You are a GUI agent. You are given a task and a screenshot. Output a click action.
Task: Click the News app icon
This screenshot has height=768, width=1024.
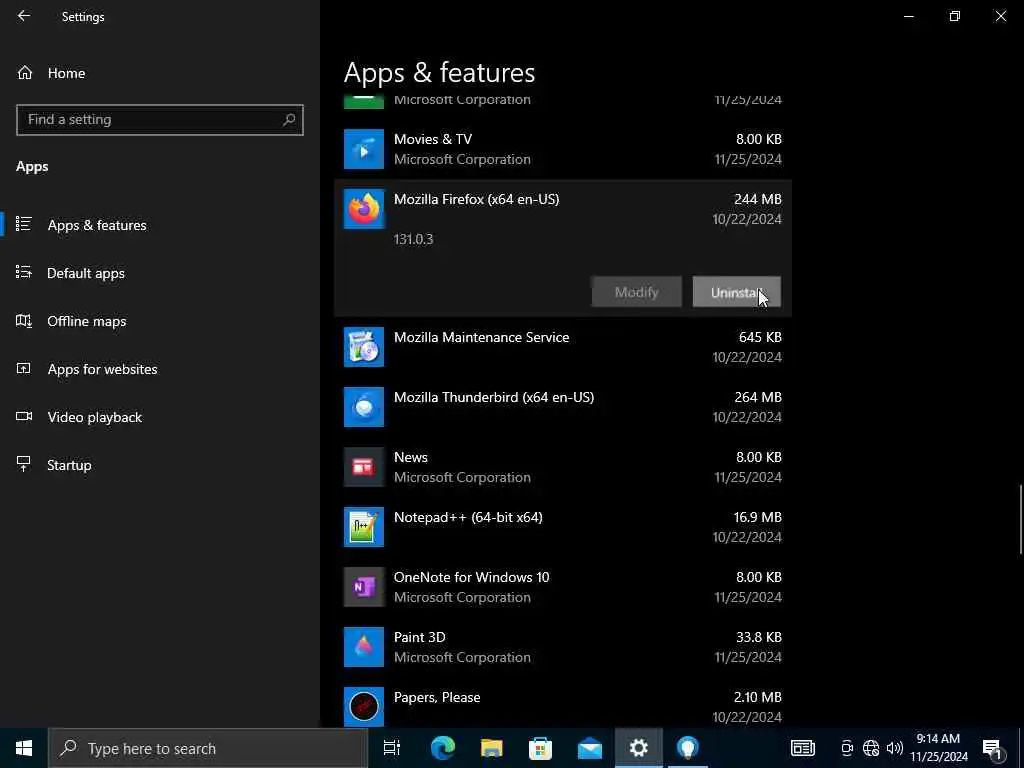point(364,467)
